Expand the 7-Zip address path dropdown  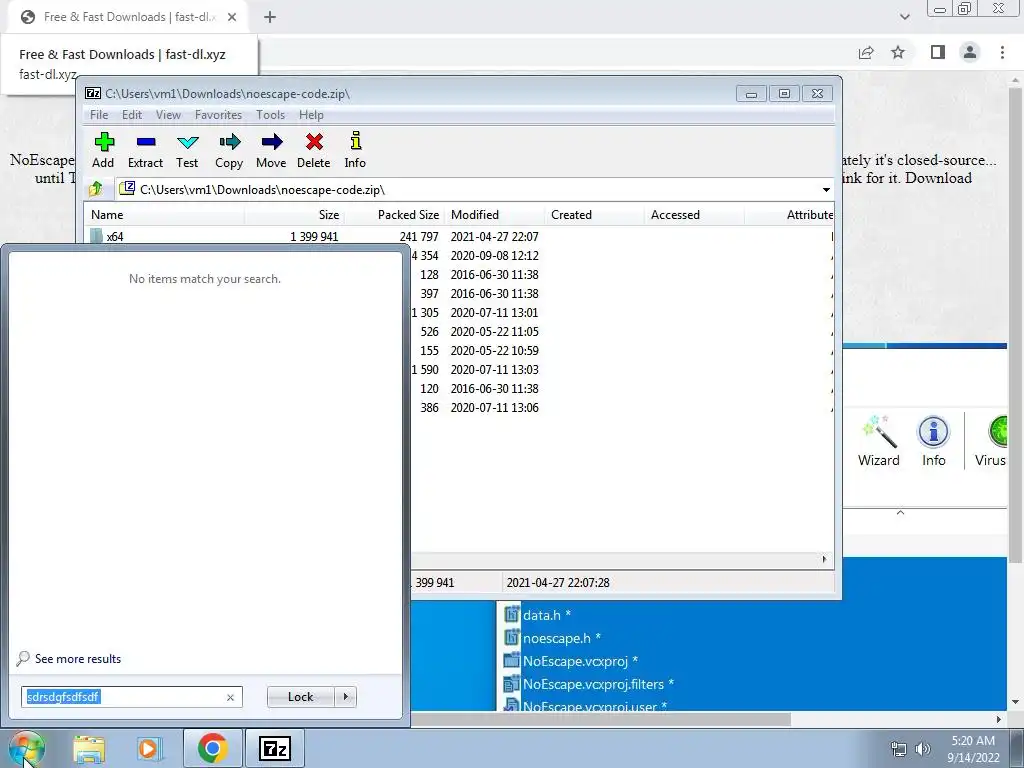click(x=826, y=189)
